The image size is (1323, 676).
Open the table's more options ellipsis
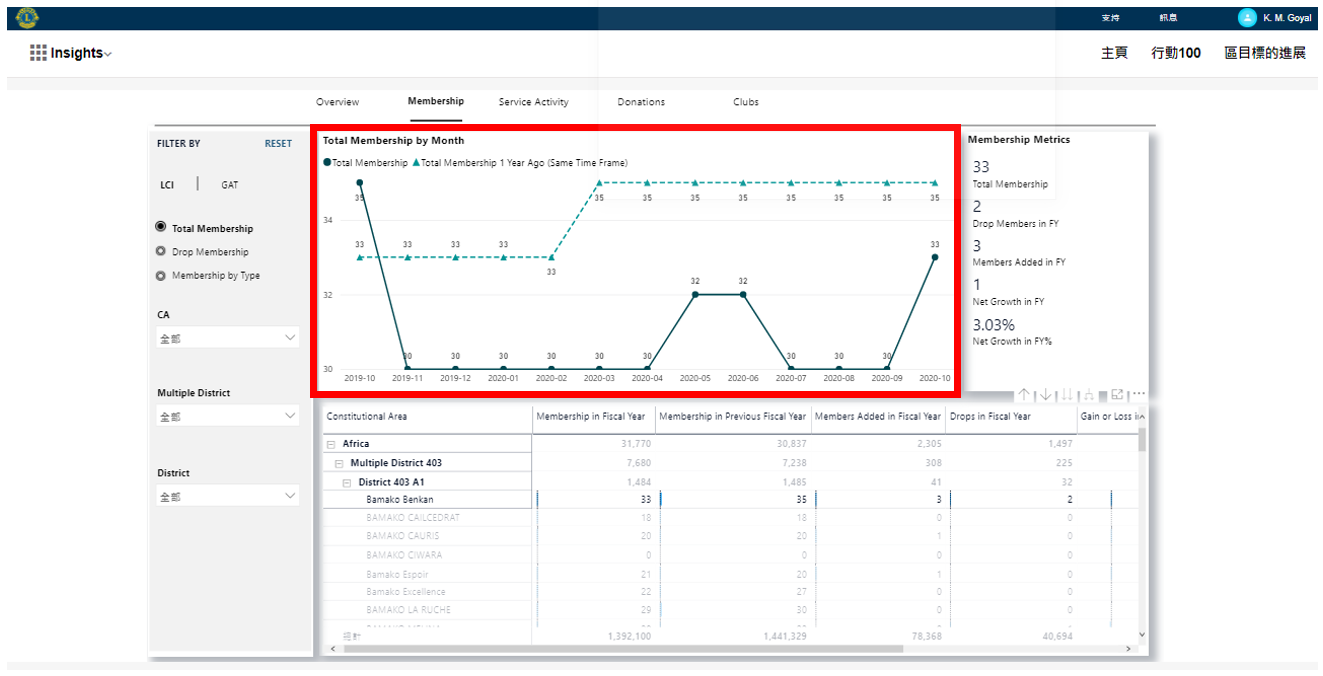click(x=1138, y=395)
